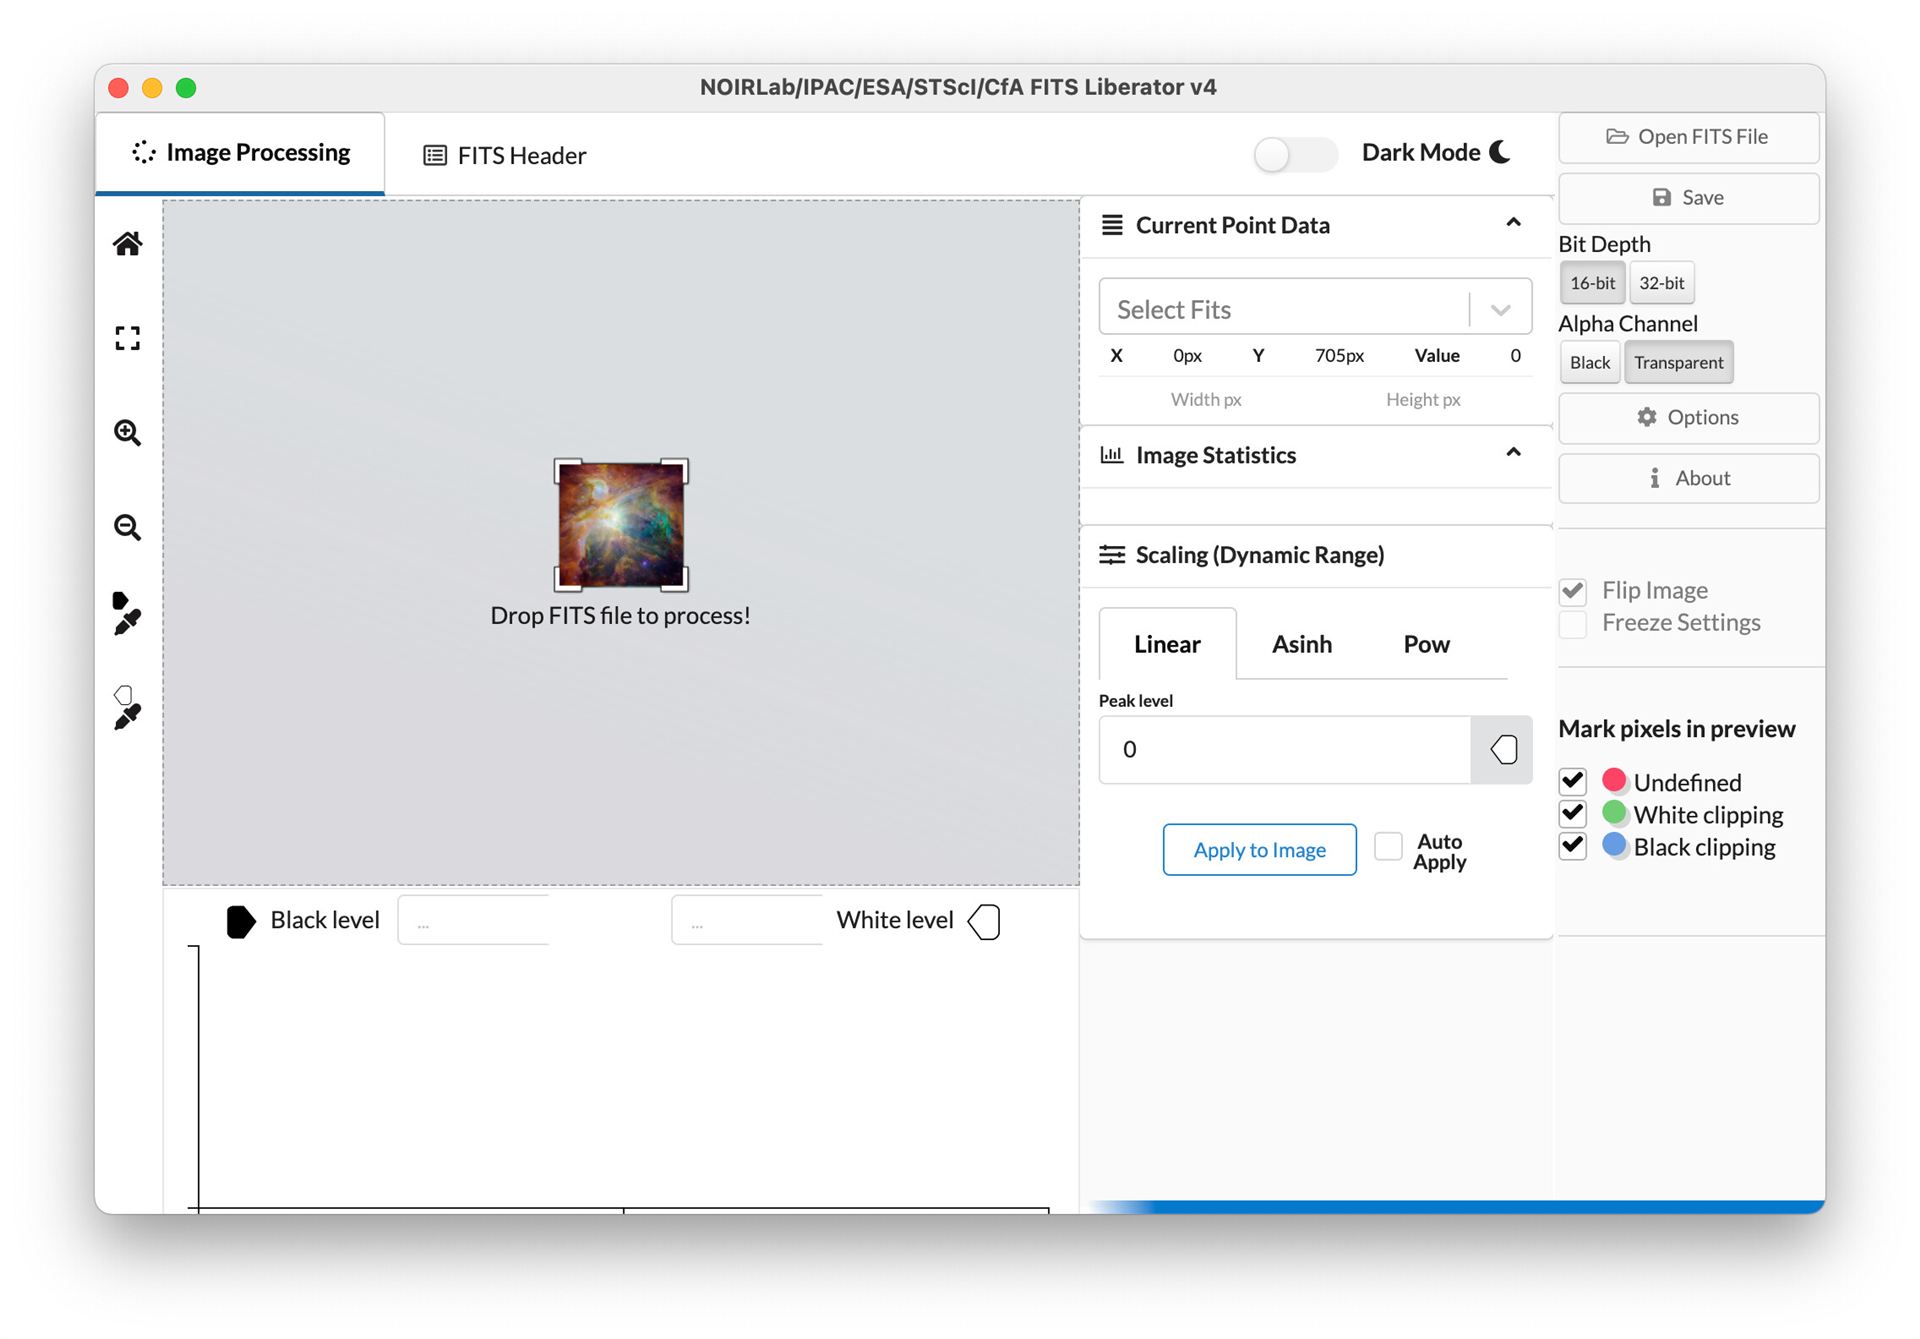Select the Asinh scaling tab
This screenshot has width=1920, height=1339.
click(x=1302, y=644)
